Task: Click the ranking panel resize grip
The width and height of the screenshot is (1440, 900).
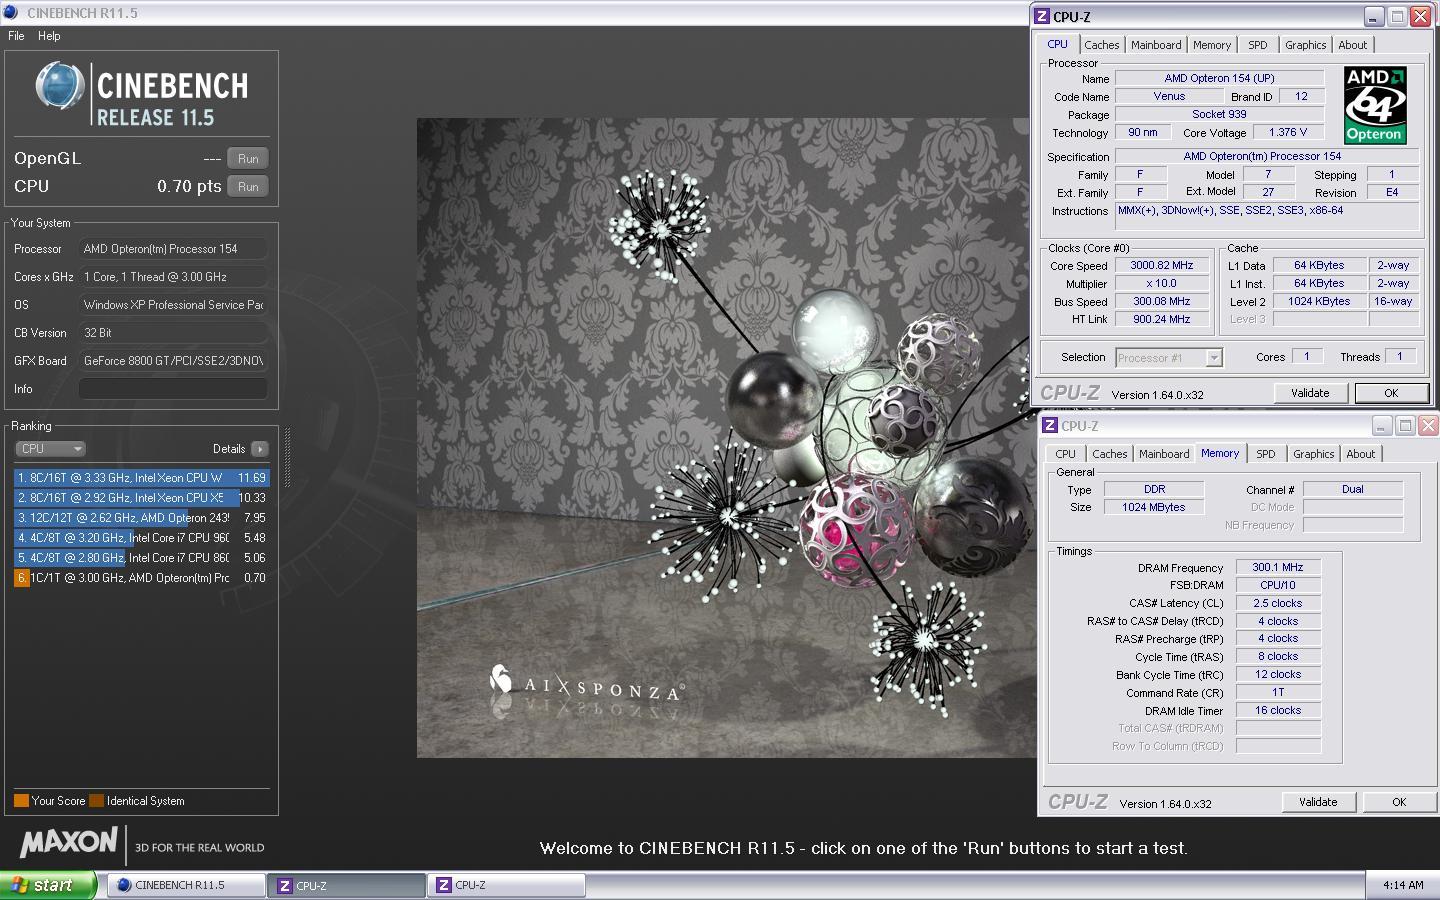Action: [x=287, y=458]
